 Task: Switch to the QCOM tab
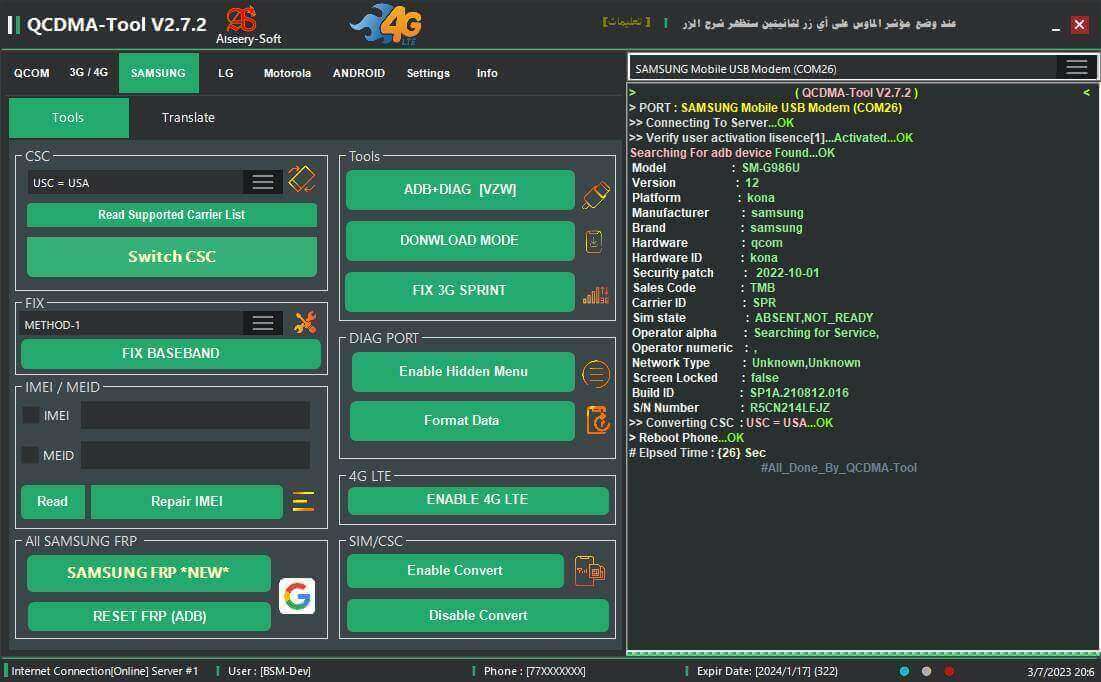(32, 73)
